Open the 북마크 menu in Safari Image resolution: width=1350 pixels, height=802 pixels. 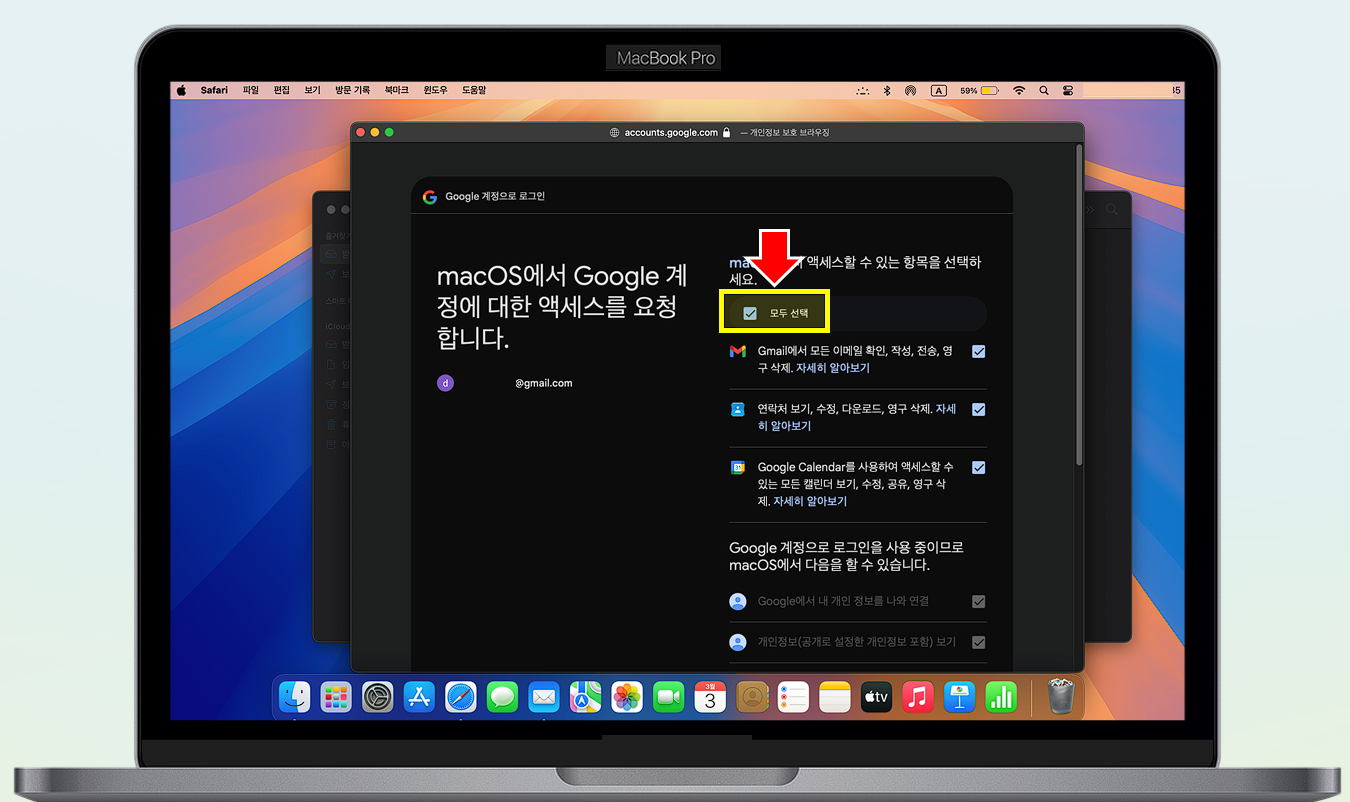(396, 90)
